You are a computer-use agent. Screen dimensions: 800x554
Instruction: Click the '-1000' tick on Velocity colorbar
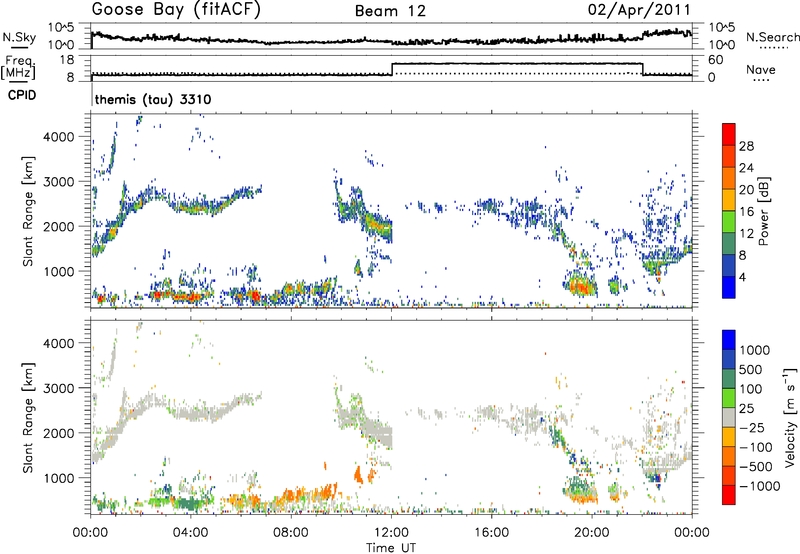pos(759,486)
